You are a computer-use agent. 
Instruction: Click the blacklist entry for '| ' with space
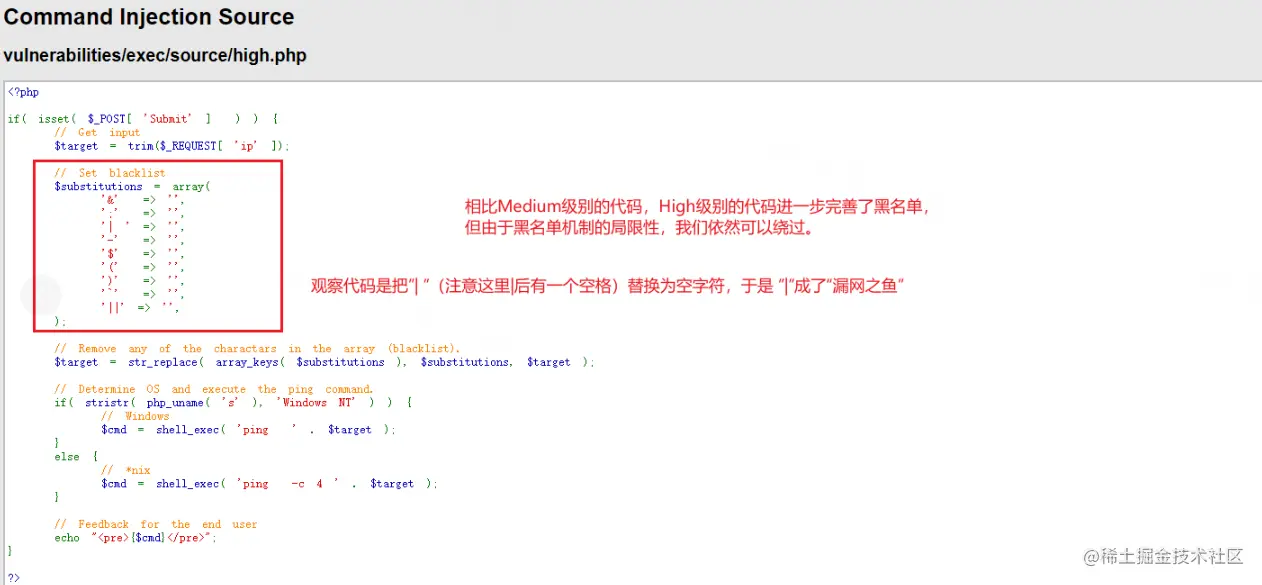coord(143,227)
